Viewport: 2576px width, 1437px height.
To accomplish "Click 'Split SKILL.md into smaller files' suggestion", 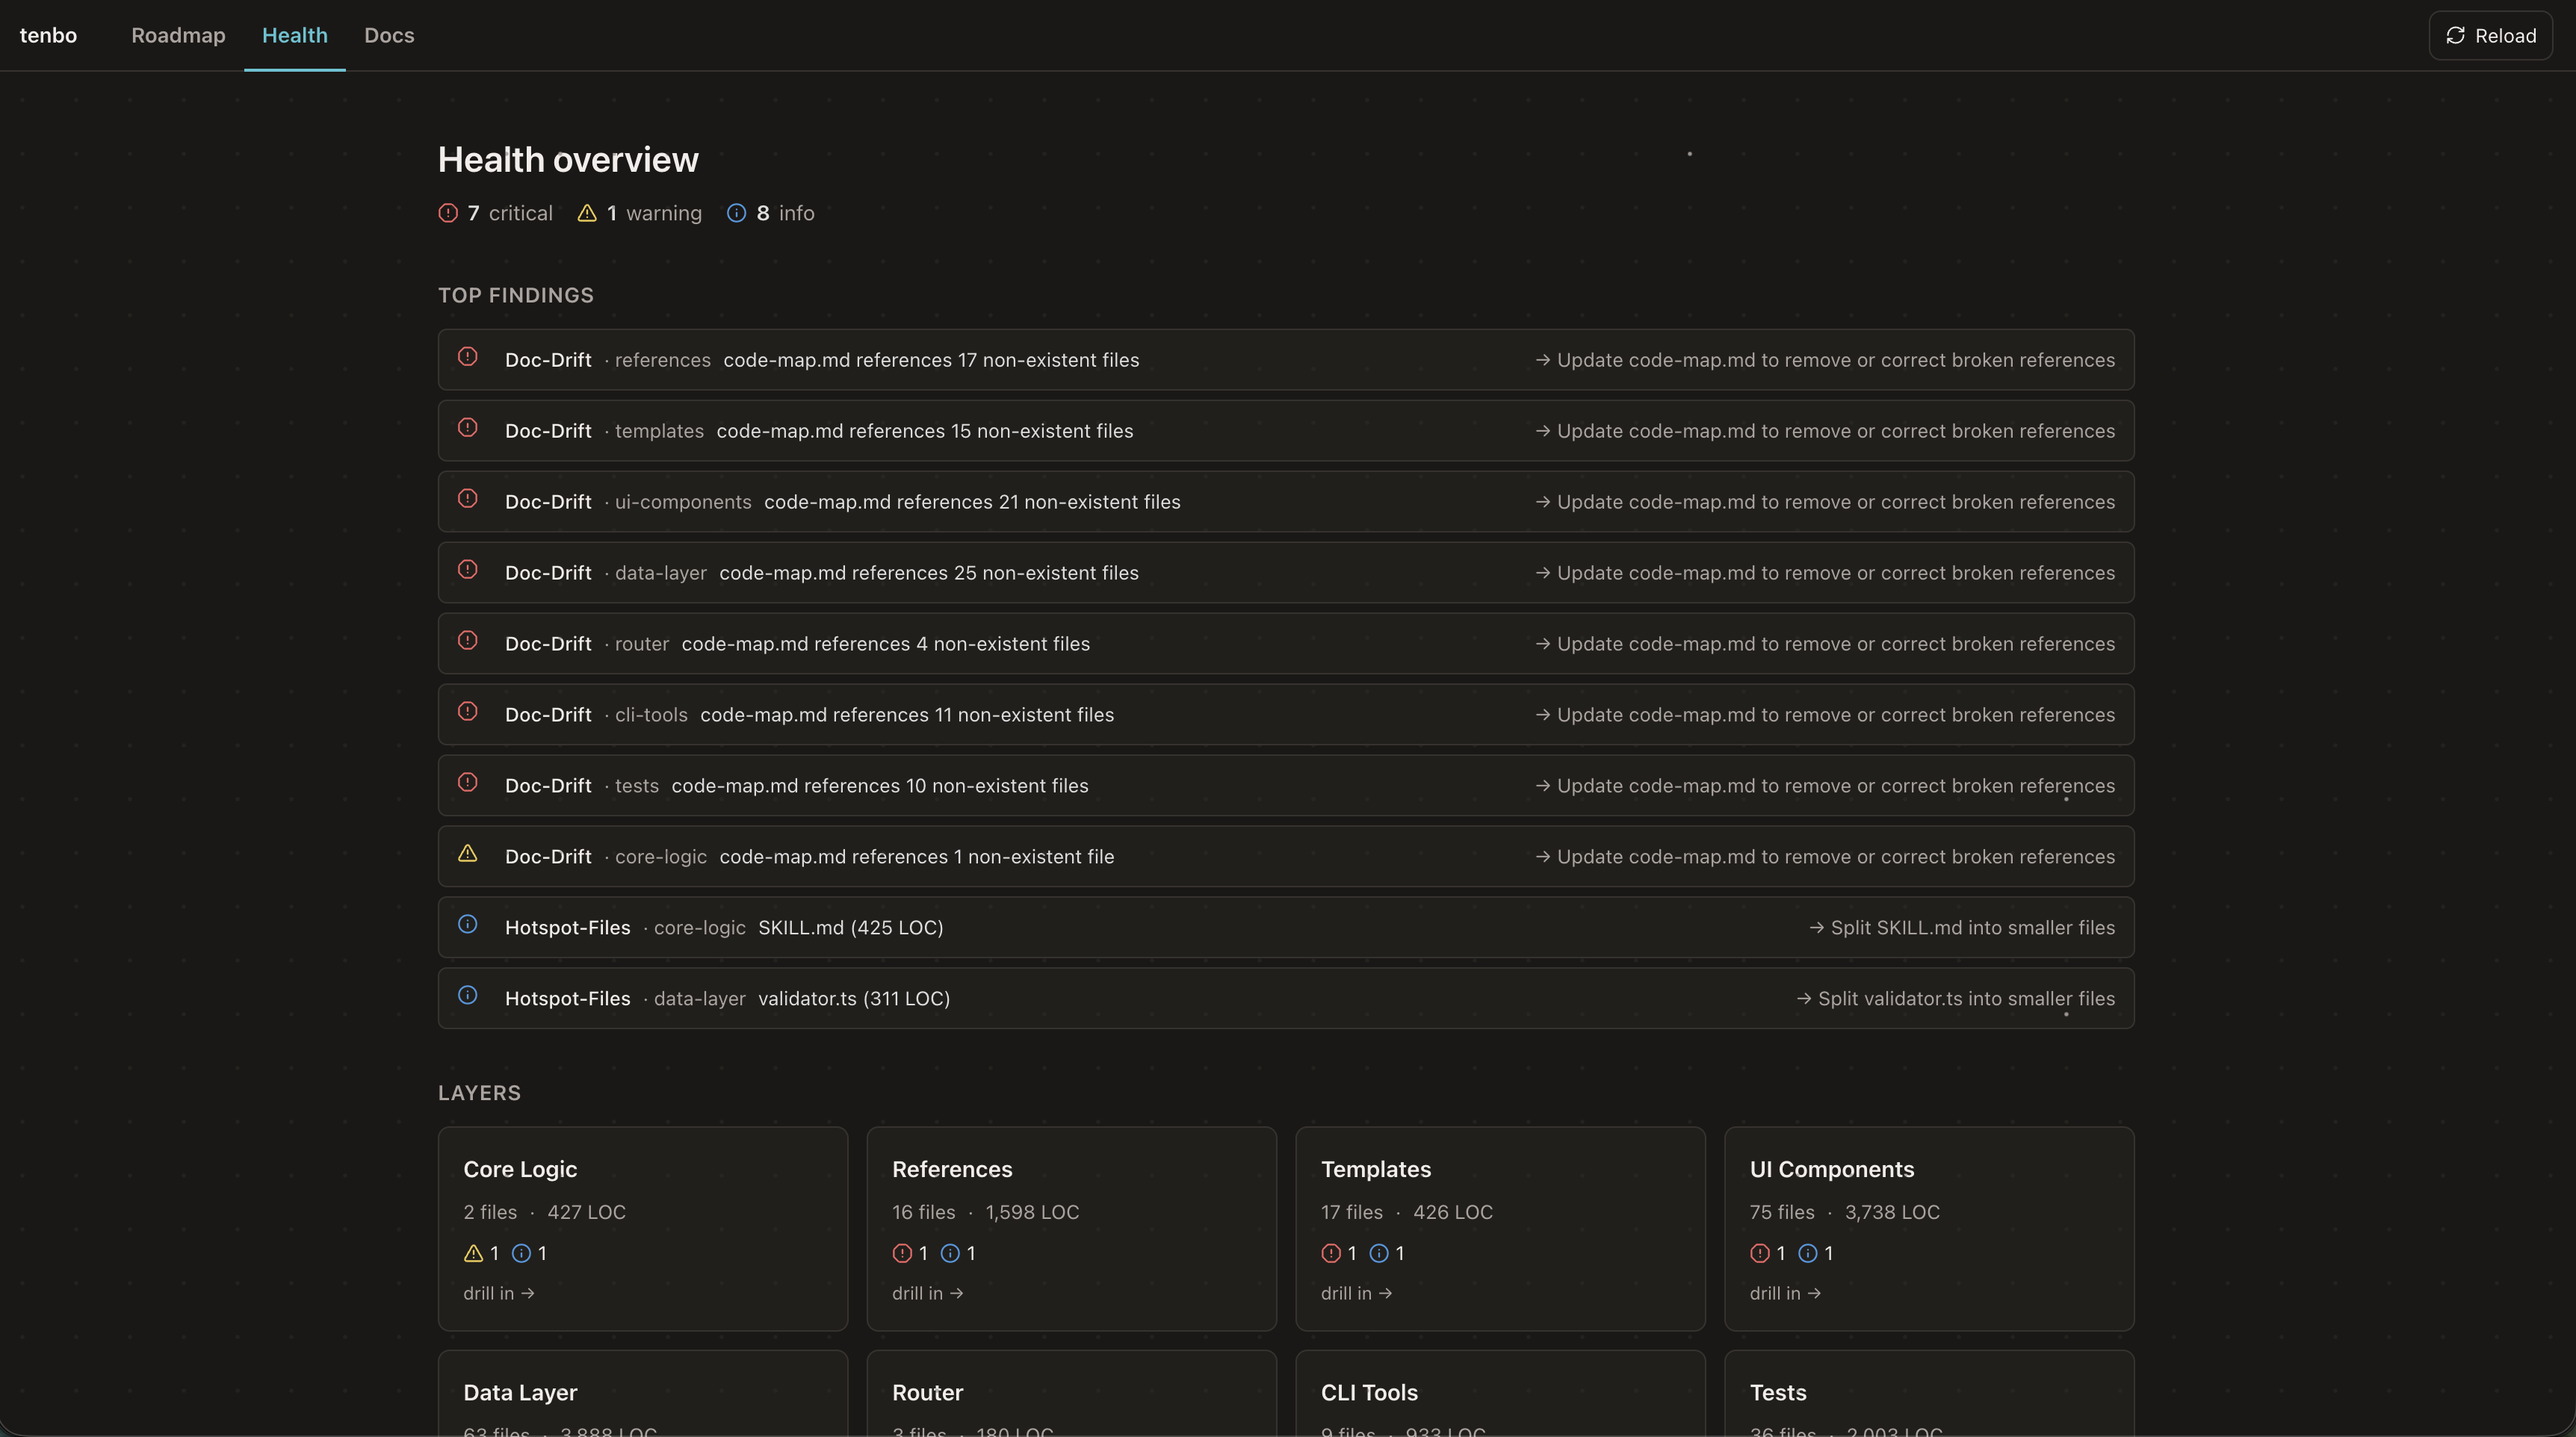I will coord(1962,928).
